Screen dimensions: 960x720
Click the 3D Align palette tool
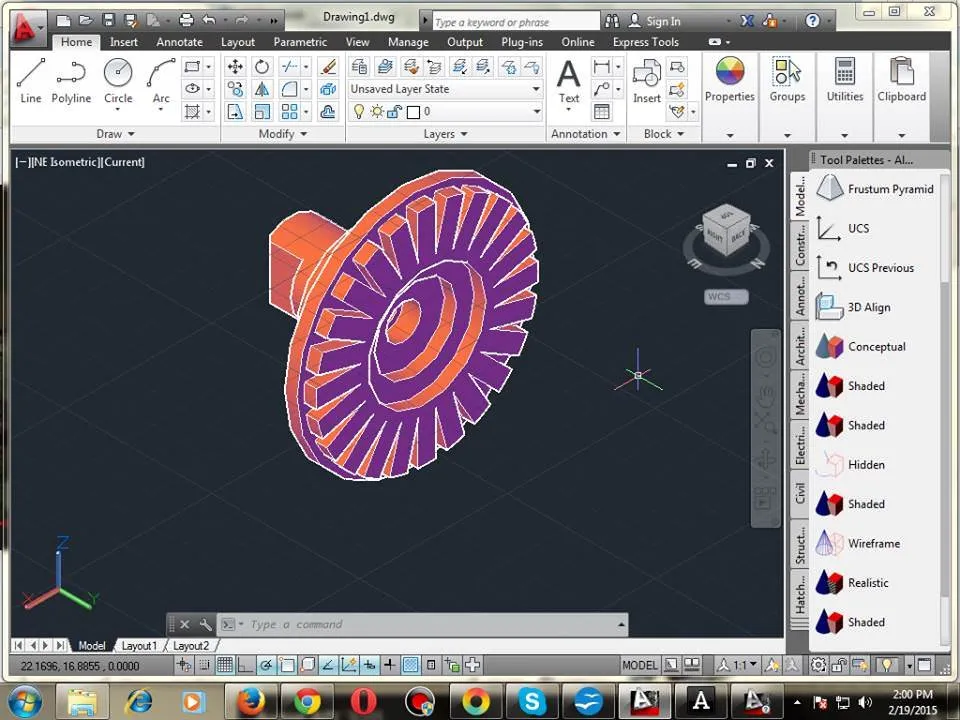[x=853, y=307]
